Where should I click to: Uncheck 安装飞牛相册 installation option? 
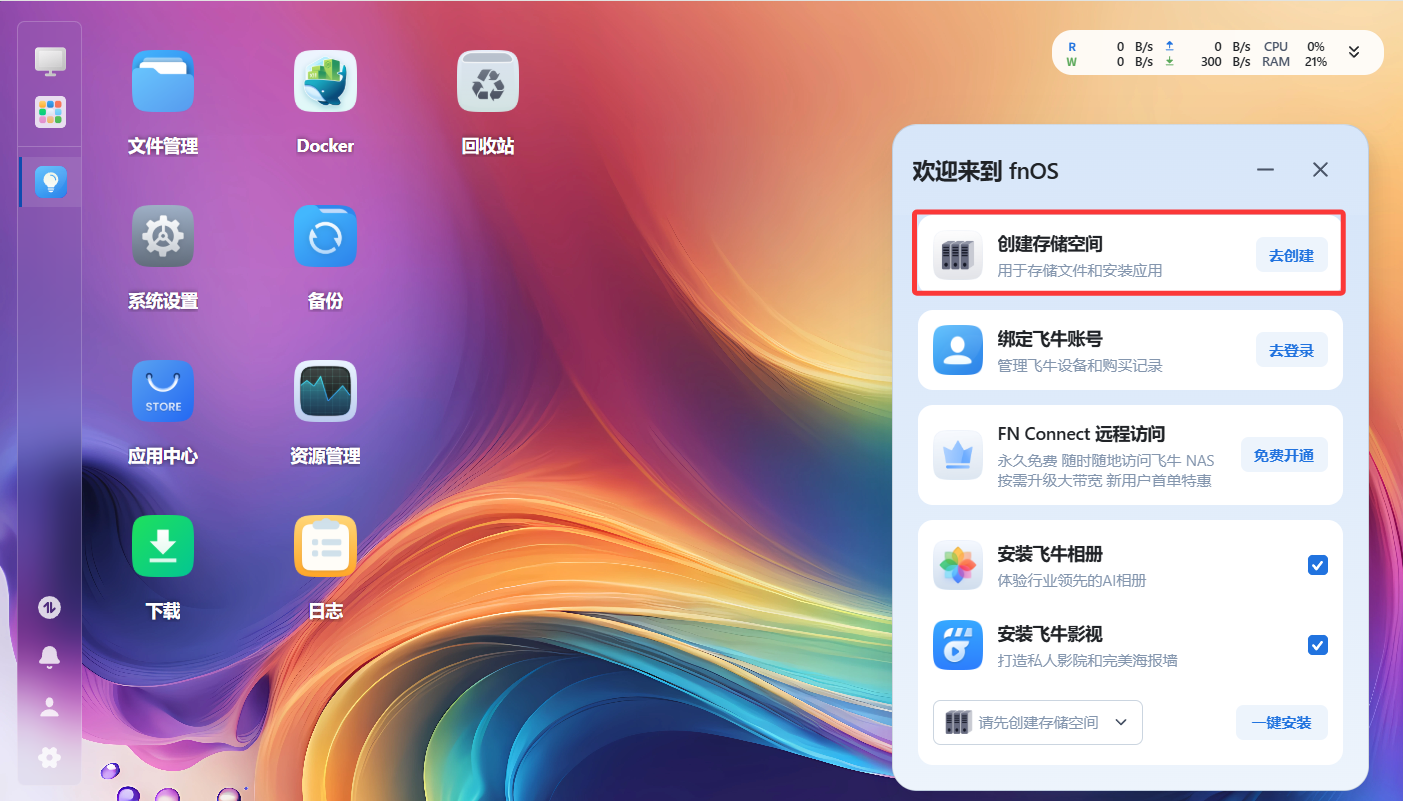tap(1317, 565)
